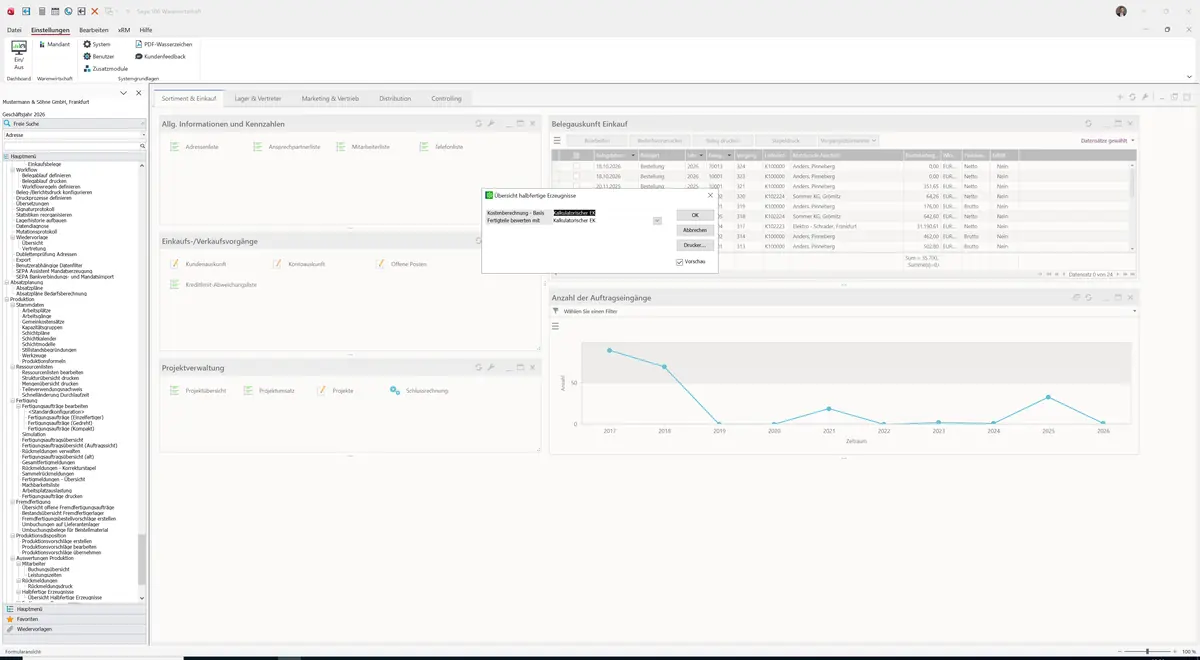Expand the Datensätze gewählt dropdown
The width and height of the screenshot is (1200, 660).
coord(1108,141)
